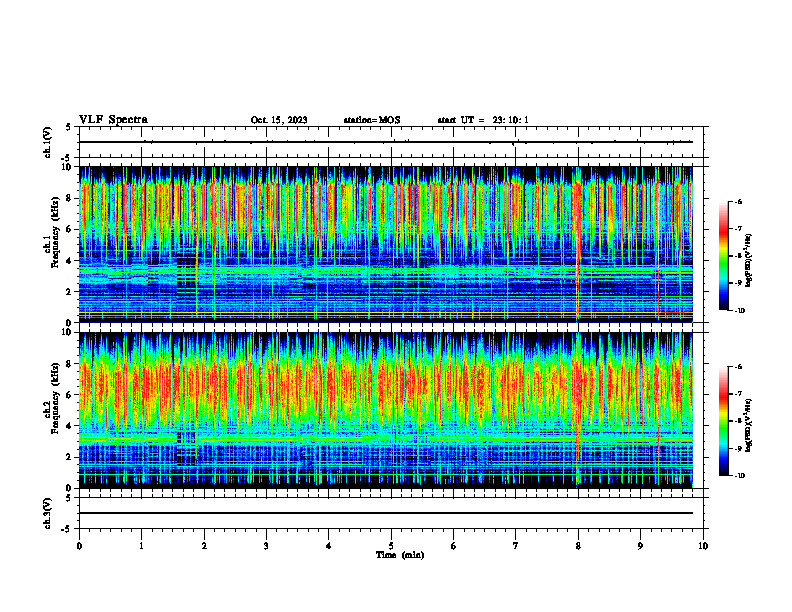Click the "6" kHz tick on ch.1 frequency axis

click(x=70, y=229)
